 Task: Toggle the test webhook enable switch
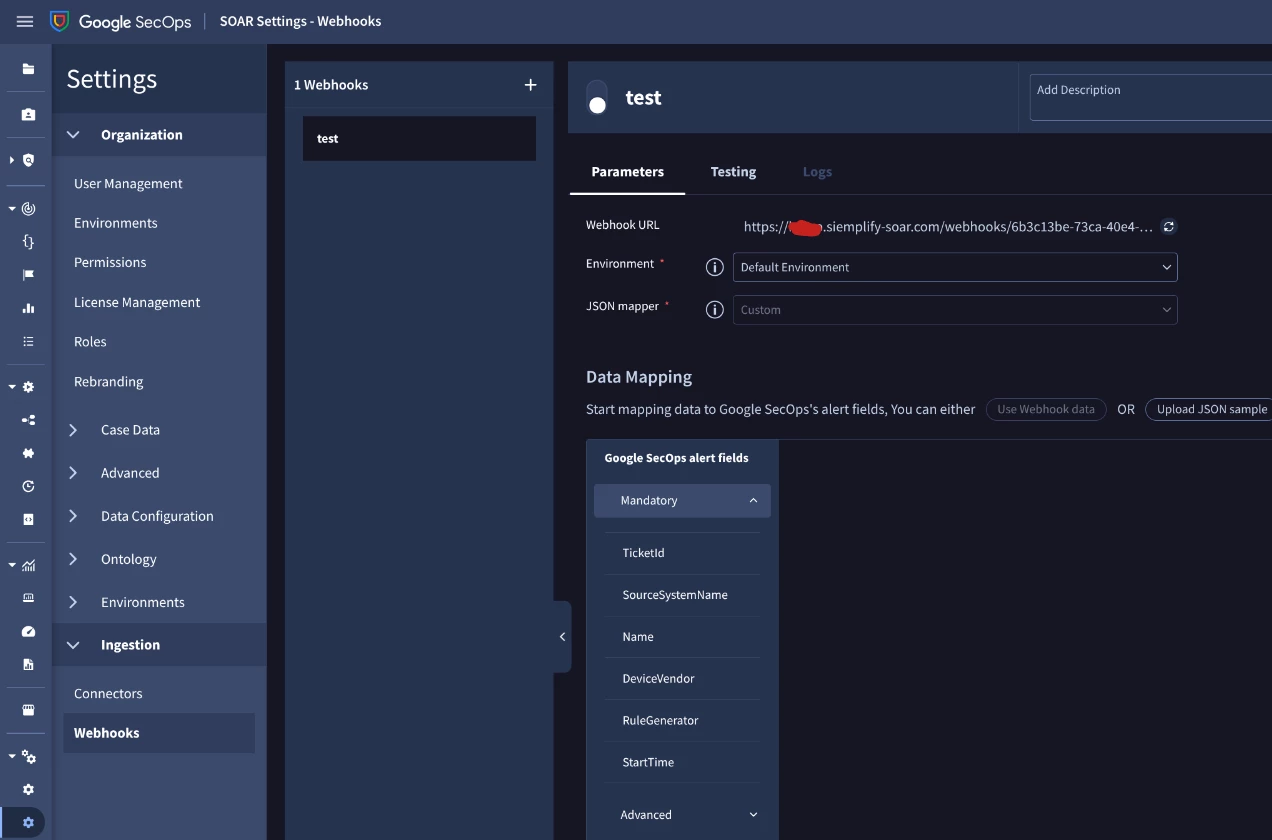597,97
